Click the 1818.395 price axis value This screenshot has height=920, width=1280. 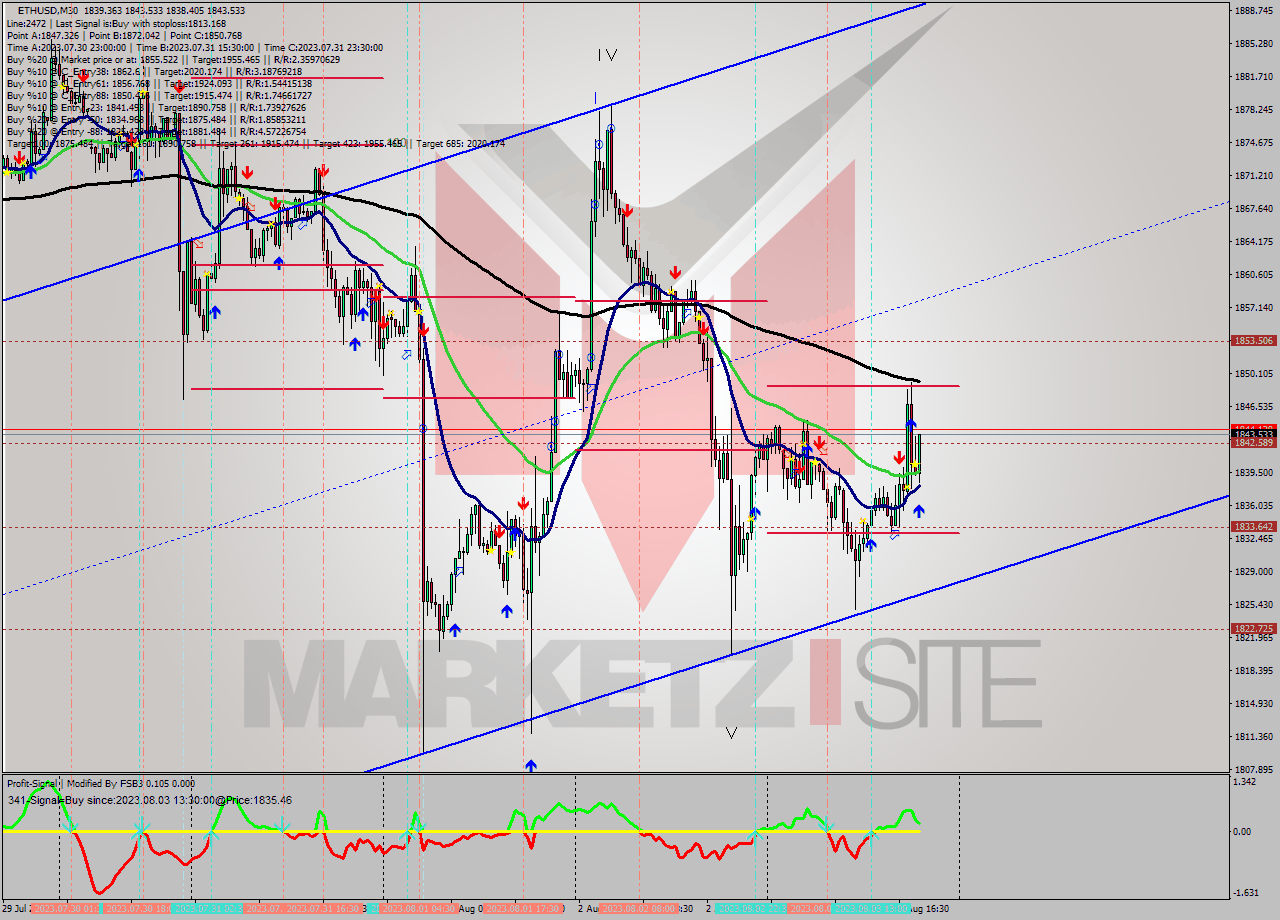tap(1253, 670)
